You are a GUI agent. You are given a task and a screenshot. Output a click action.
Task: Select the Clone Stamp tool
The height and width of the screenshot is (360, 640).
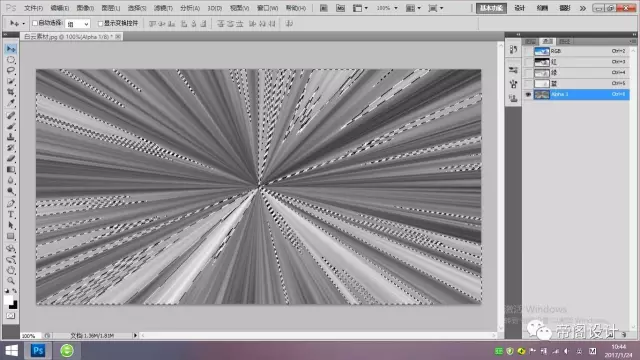click(11, 137)
